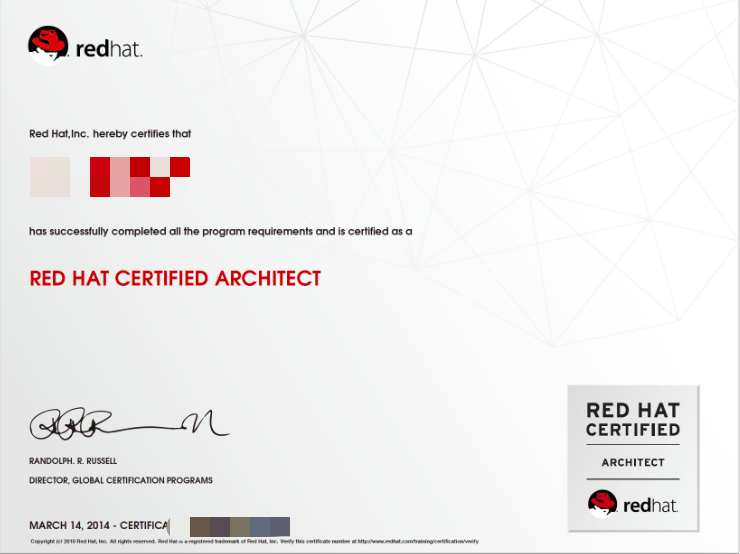Select the line 'has successfully completed all the program requirements'
740x554 pixels.
pyautogui.click(x=171, y=232)
